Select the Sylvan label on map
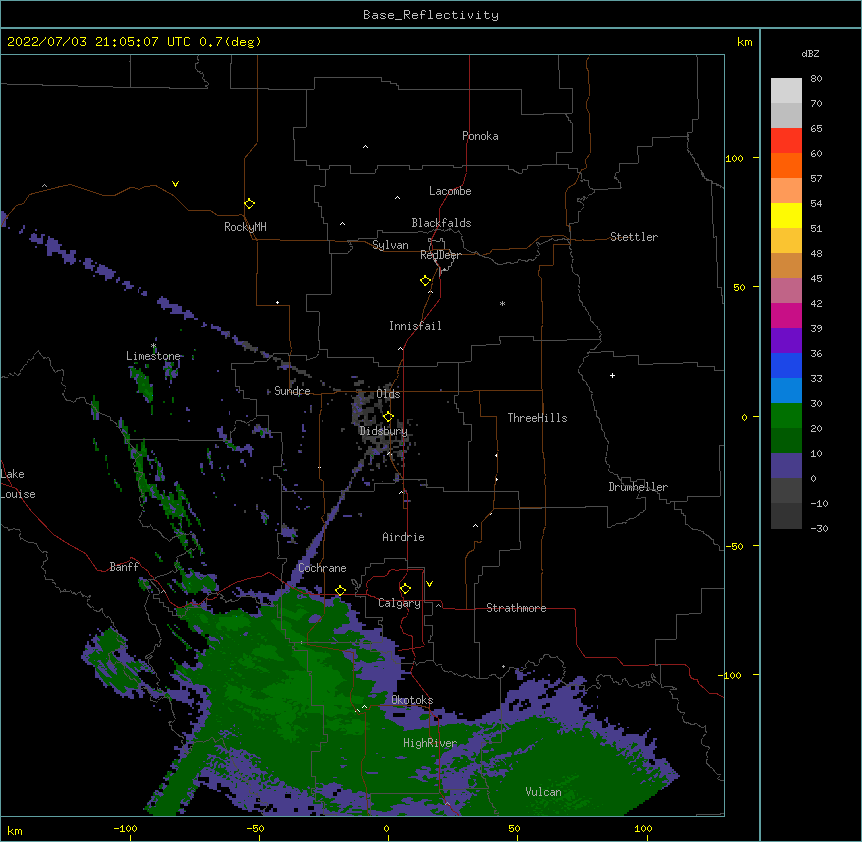 point(390,245)
